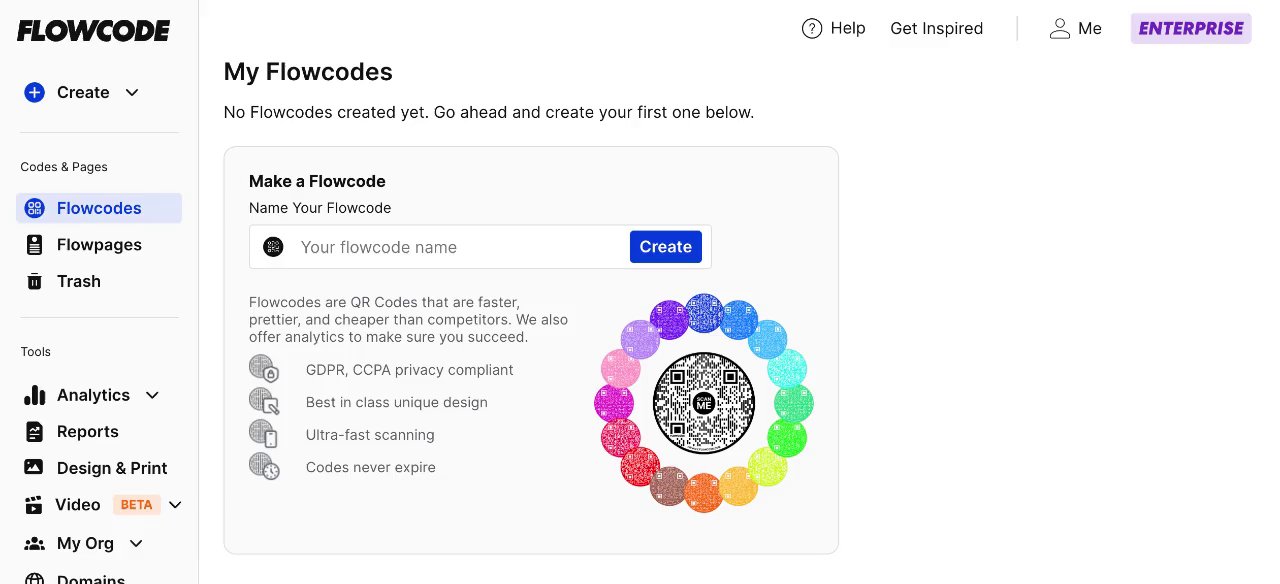Expand the Analytics submenu chevron
This screenshot has width=1280, height=584.
pos(153,395)
